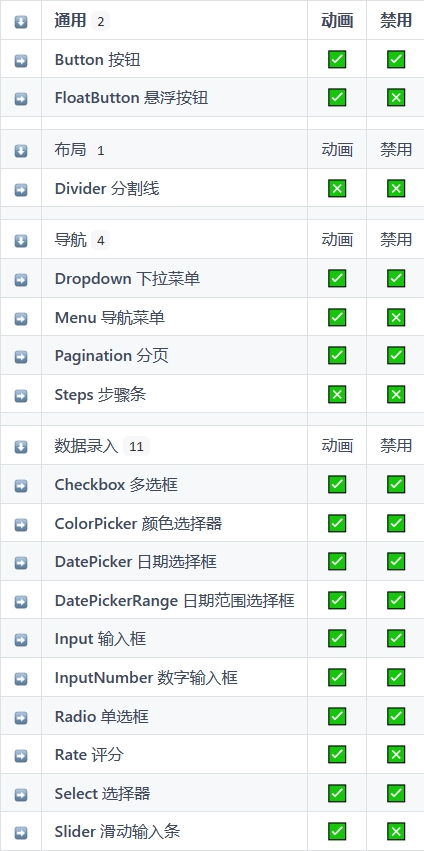This screenshot has width=424, height=851.
Task: Click the arrow icon beside Pagination 分页
Action: pyautogui.click(x=21, y=357)
